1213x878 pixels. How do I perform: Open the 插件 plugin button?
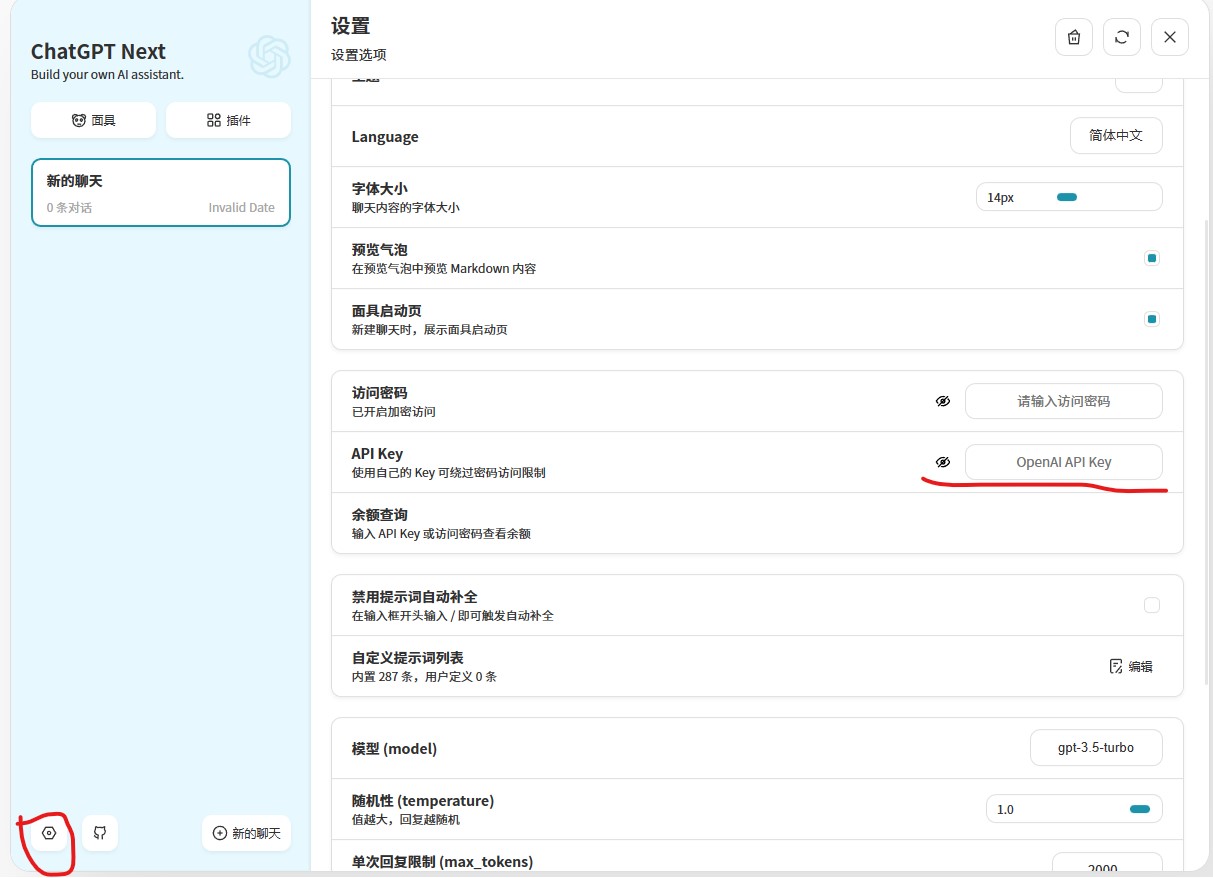tap(228, 120)
